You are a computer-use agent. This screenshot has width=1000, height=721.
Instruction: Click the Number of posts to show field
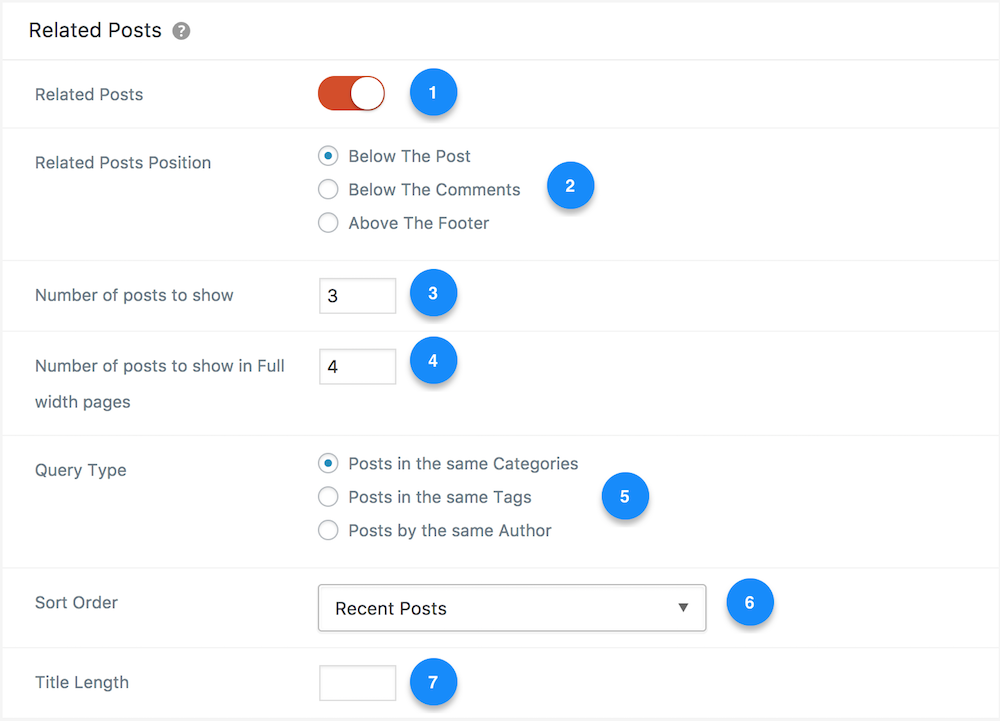coord(357,296)
